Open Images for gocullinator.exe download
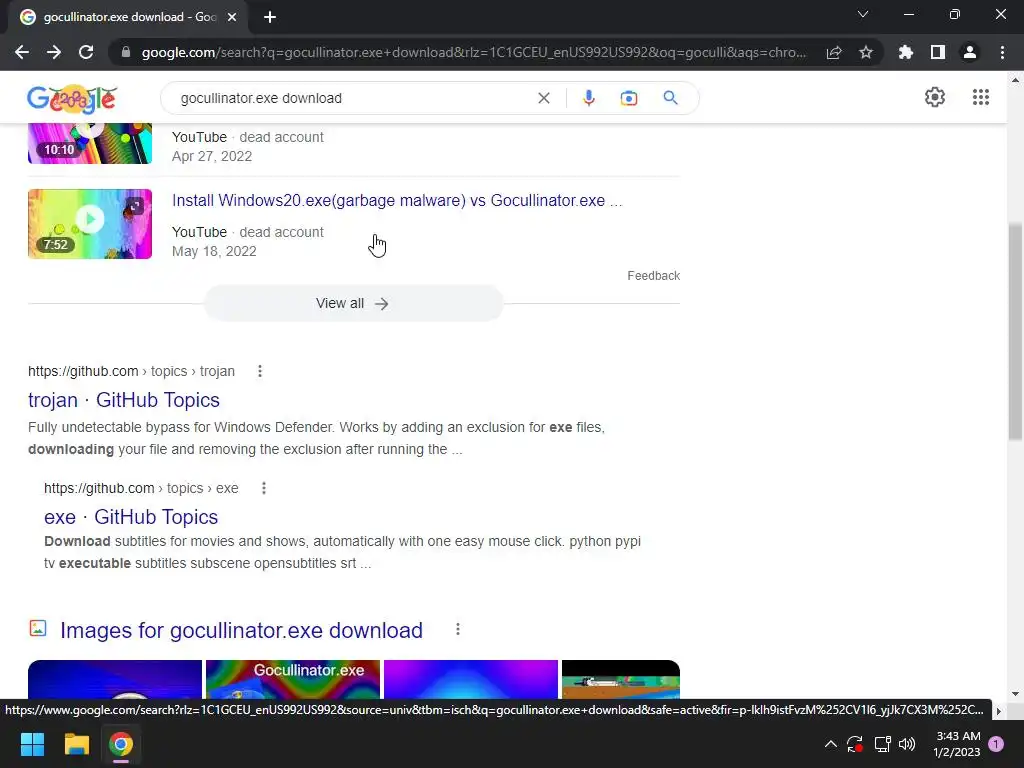Image resolution: width=1024 pixels, height=768 pixels. [x=241, y=630]
